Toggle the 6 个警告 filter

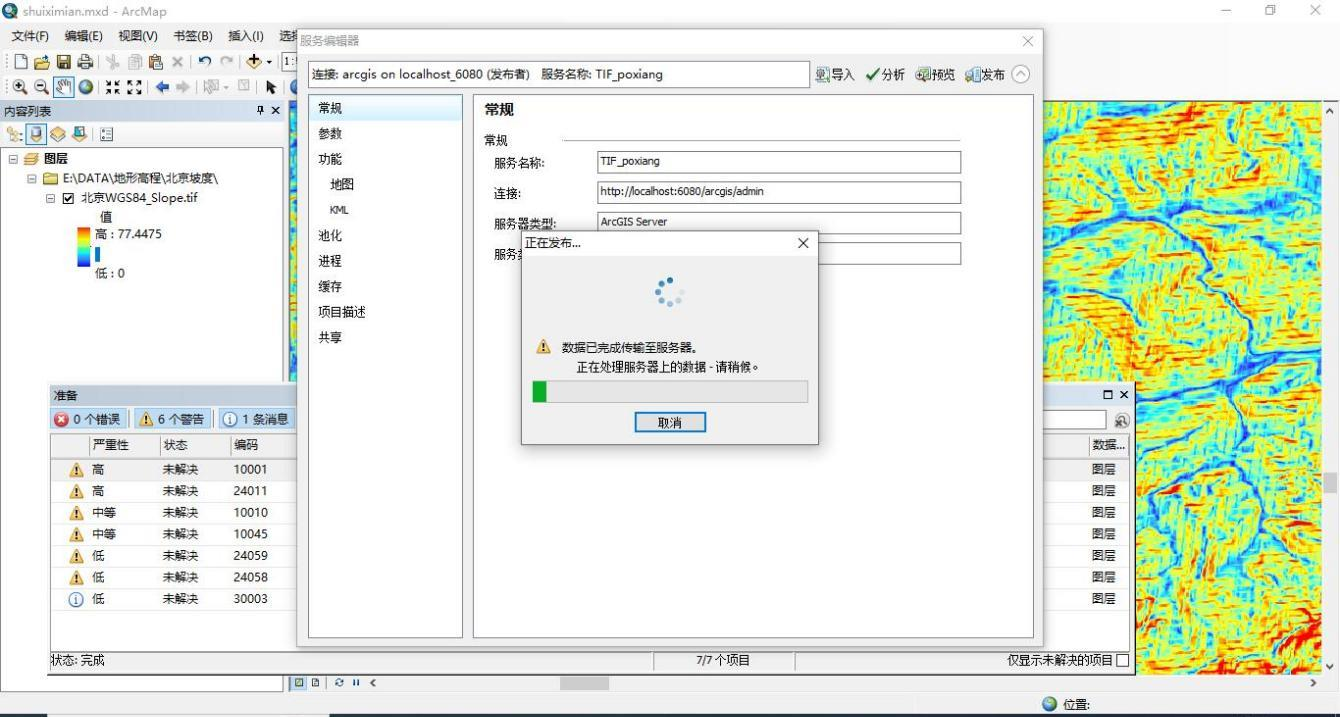click(172, 418)
